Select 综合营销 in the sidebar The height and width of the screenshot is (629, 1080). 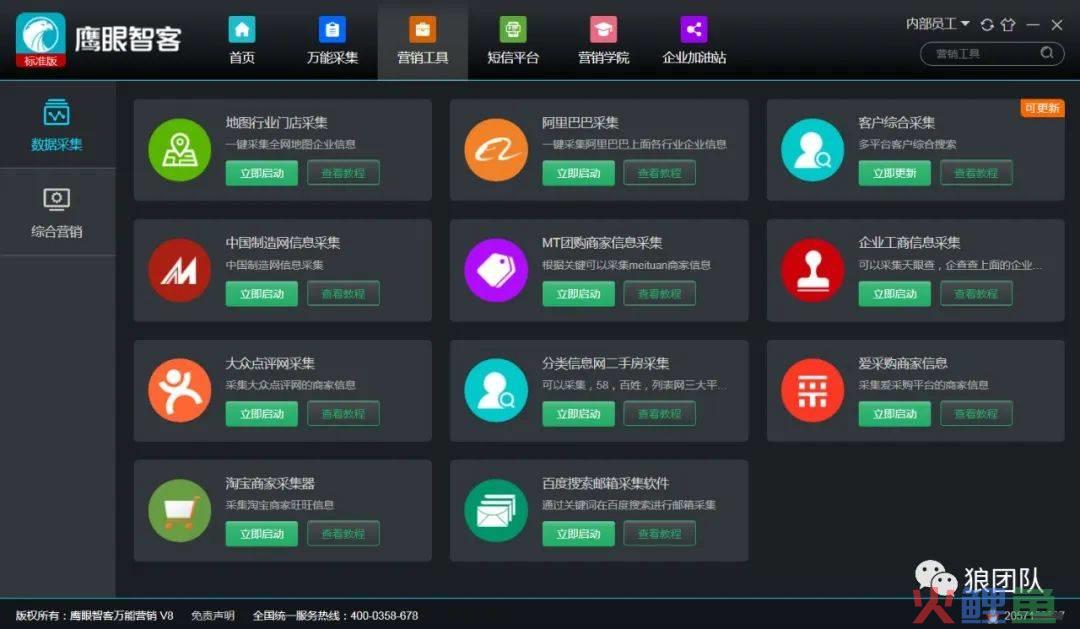tap(57, 212)
